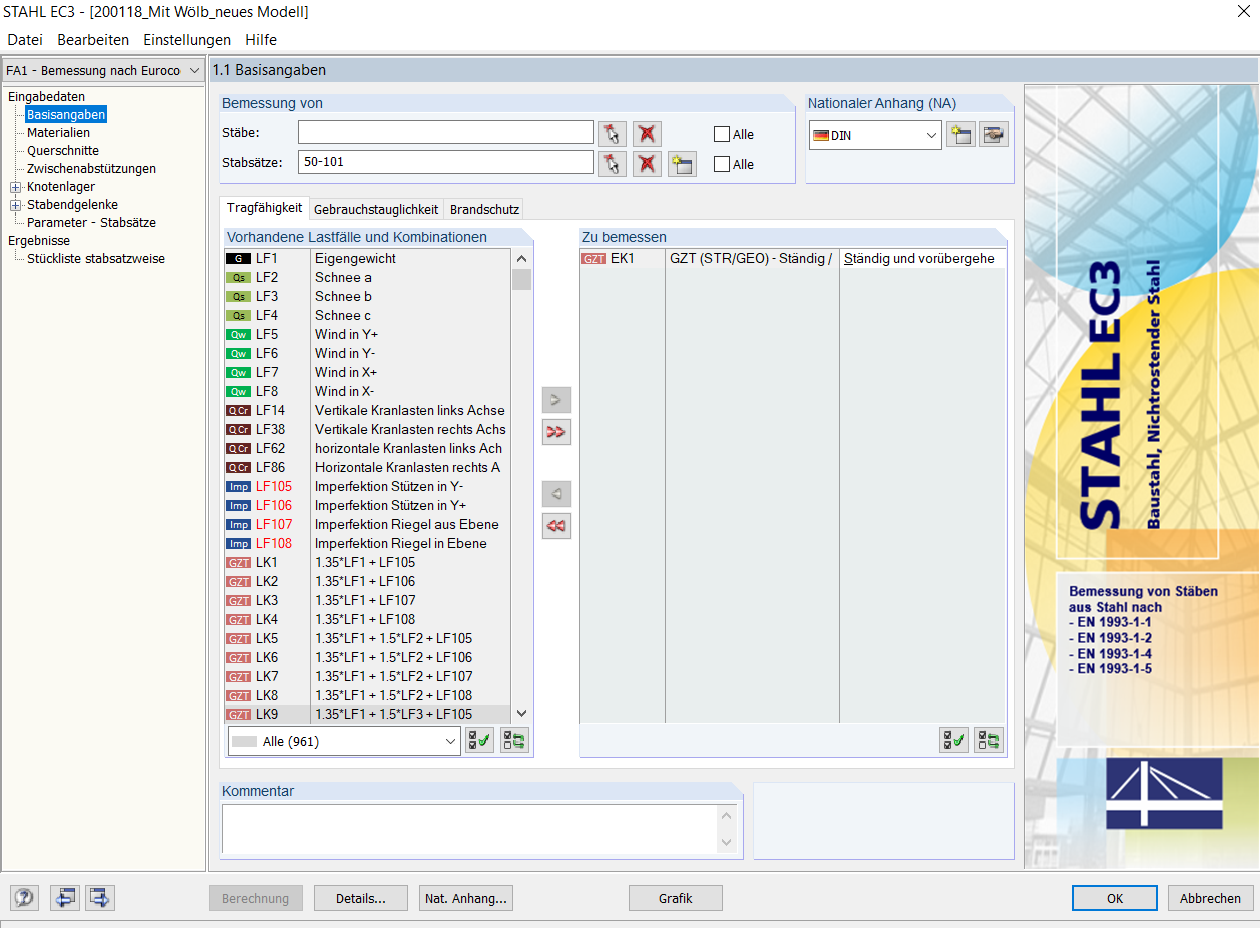The width and height of the screenshot is (1260, 928).
Task: Go to the next input window icon
Action: pyautogui.click(x=100, y=898)
